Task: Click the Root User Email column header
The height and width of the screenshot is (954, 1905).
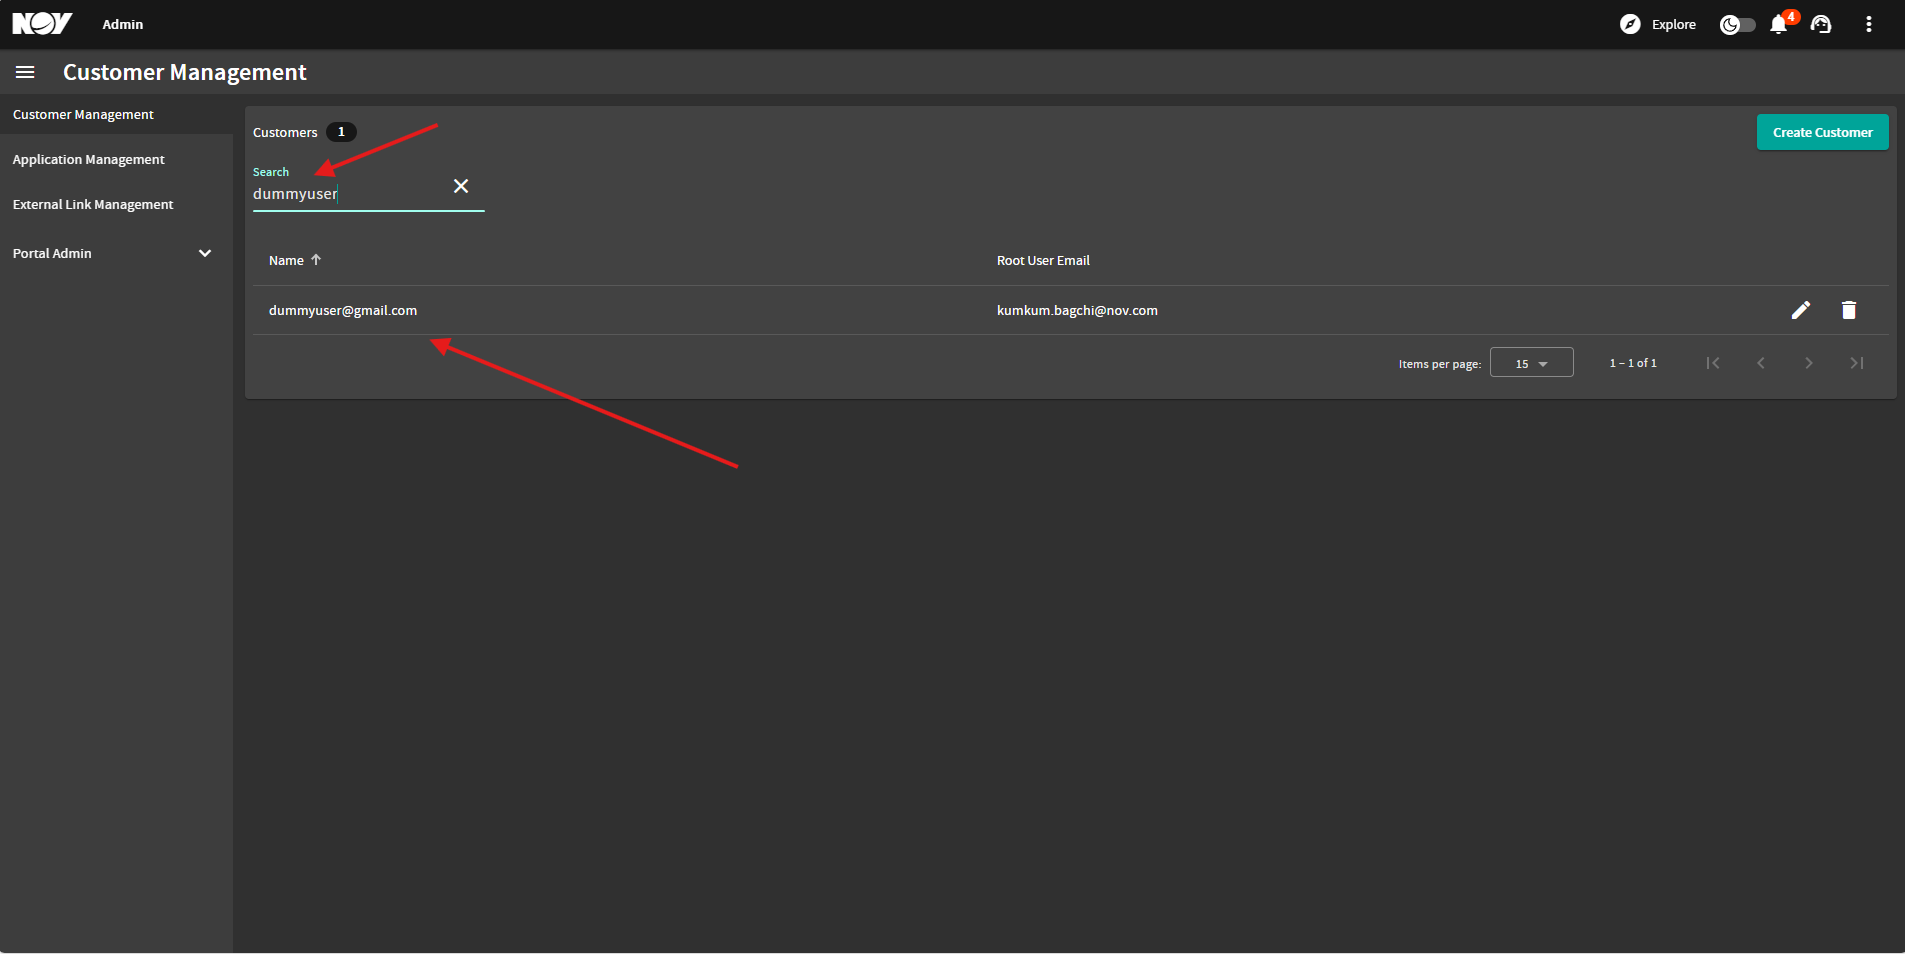Action: 1043,260
